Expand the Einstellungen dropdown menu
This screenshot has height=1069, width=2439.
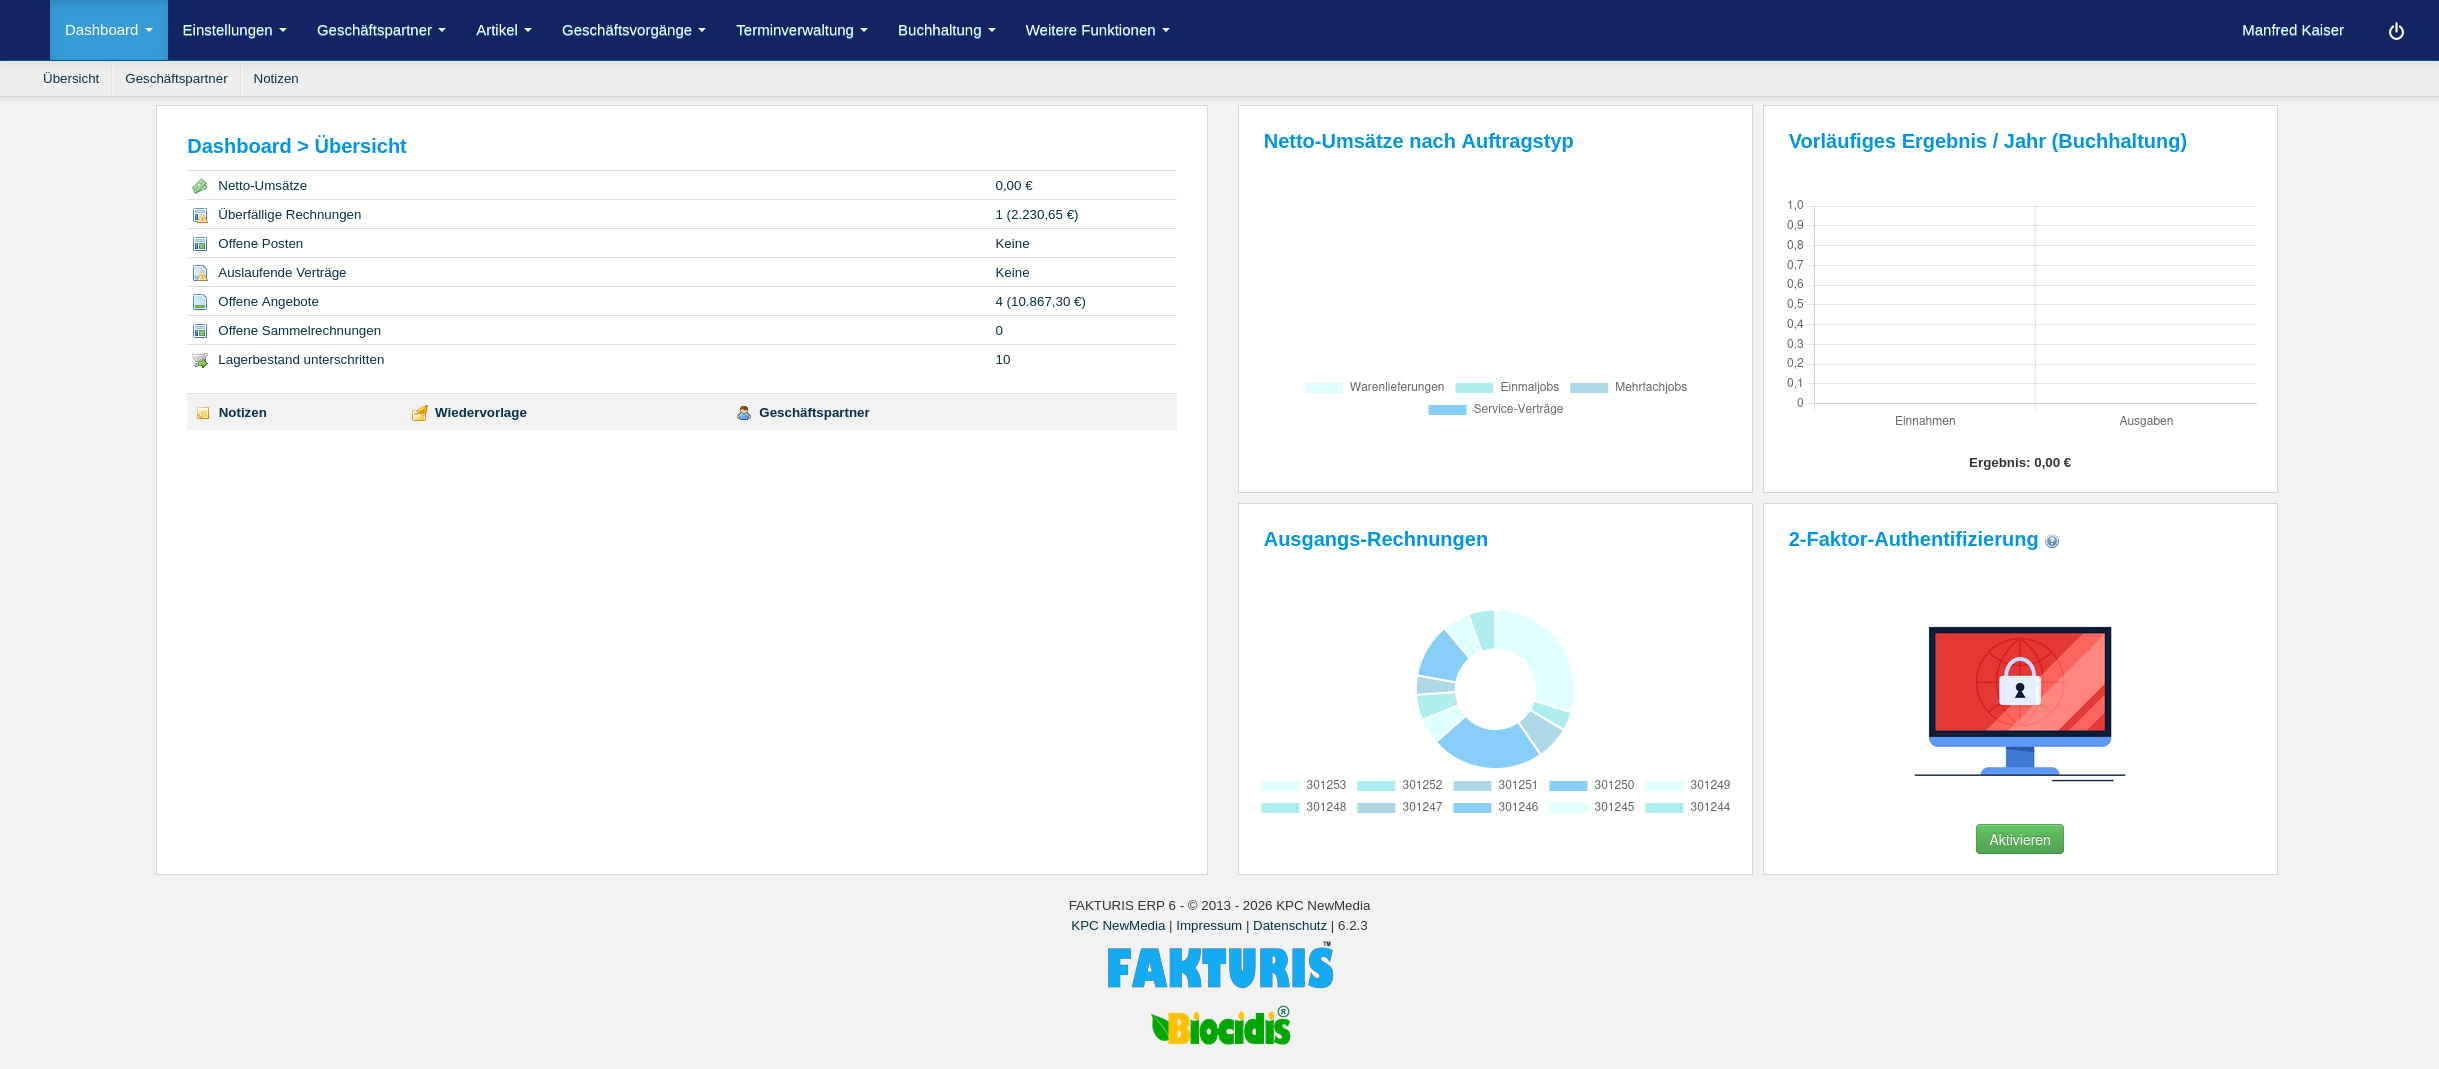234,30
